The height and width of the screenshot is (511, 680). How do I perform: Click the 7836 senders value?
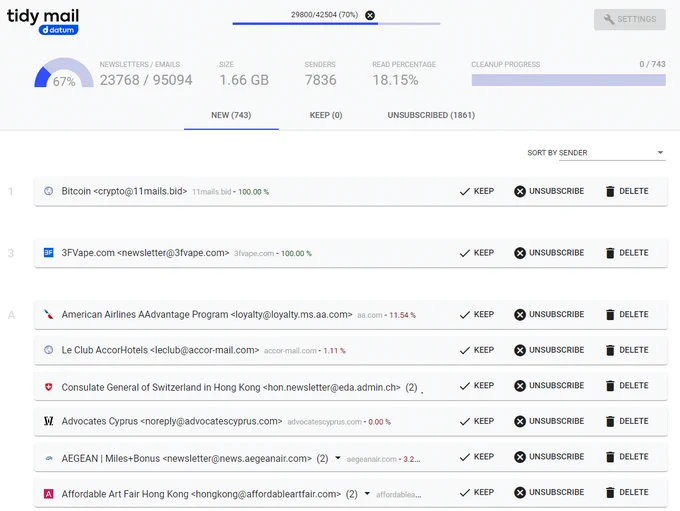coord(320,80)
